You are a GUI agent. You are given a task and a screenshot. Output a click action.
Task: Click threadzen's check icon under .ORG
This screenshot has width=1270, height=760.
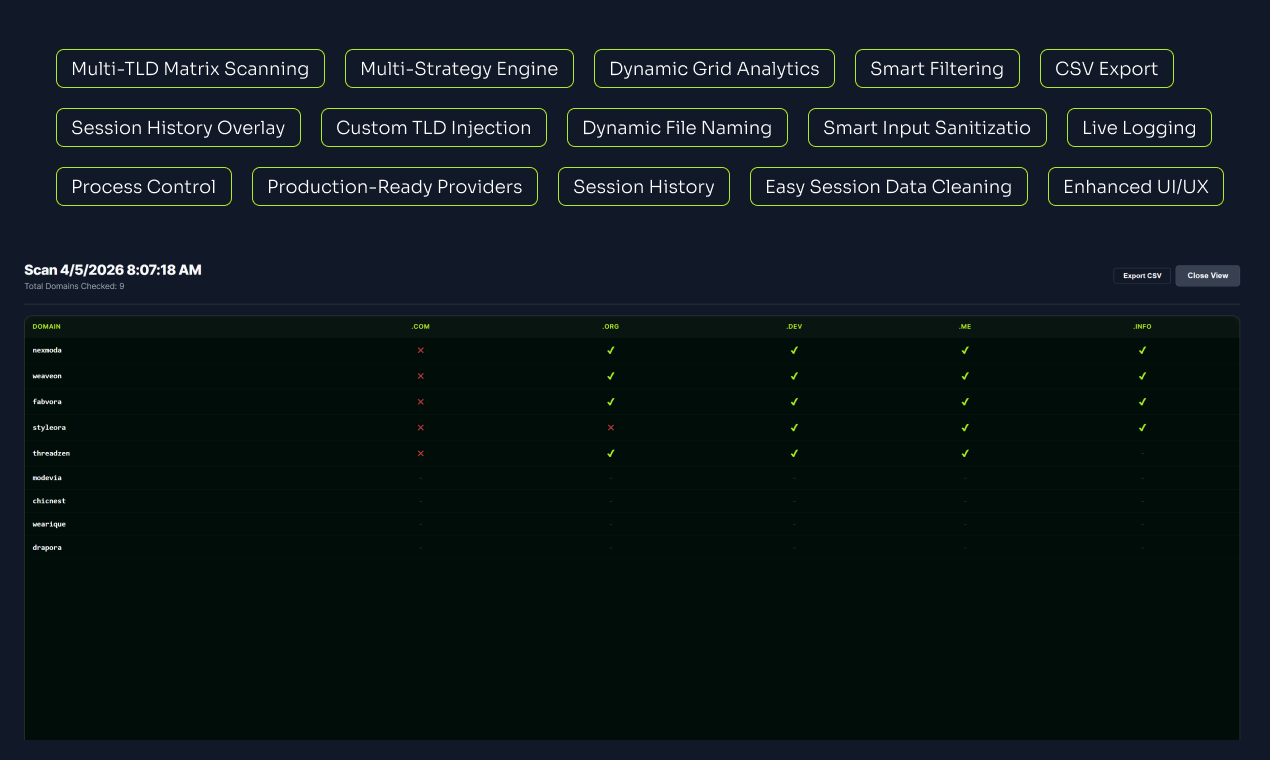(x=610, y=453)
